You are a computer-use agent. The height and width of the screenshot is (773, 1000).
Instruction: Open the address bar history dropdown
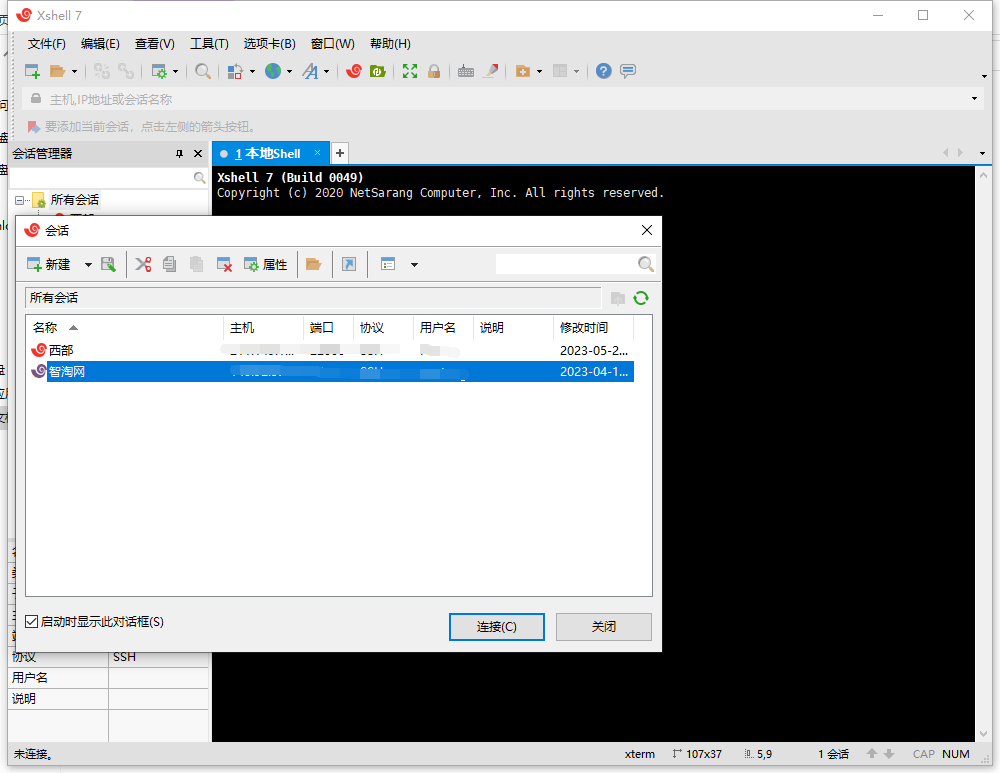(974, 99)
